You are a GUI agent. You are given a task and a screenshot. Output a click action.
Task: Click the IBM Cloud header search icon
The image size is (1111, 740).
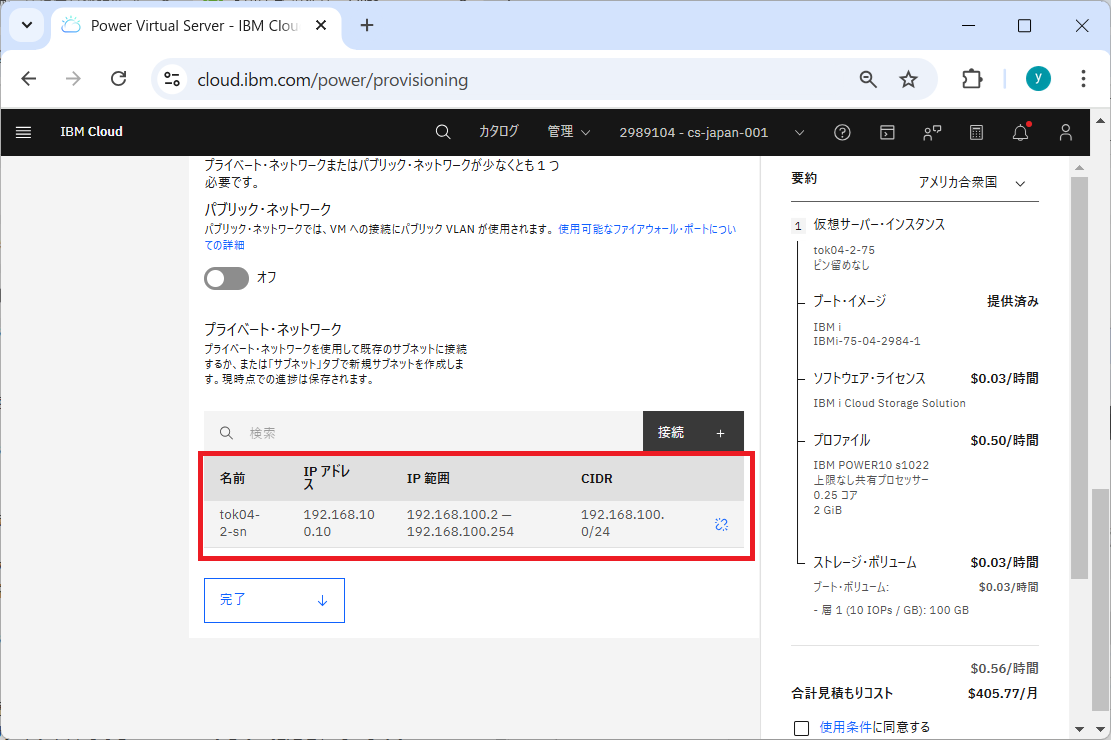443,133
